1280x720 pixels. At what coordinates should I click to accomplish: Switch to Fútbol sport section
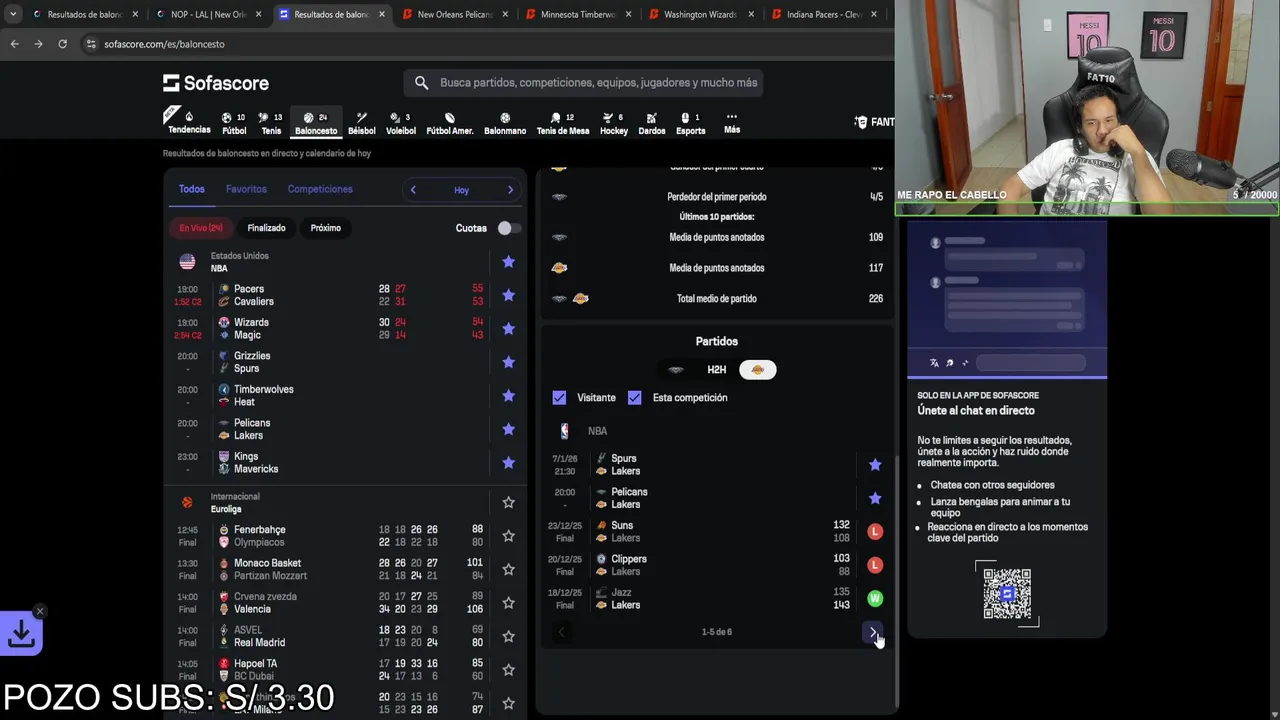coord(234,123)
